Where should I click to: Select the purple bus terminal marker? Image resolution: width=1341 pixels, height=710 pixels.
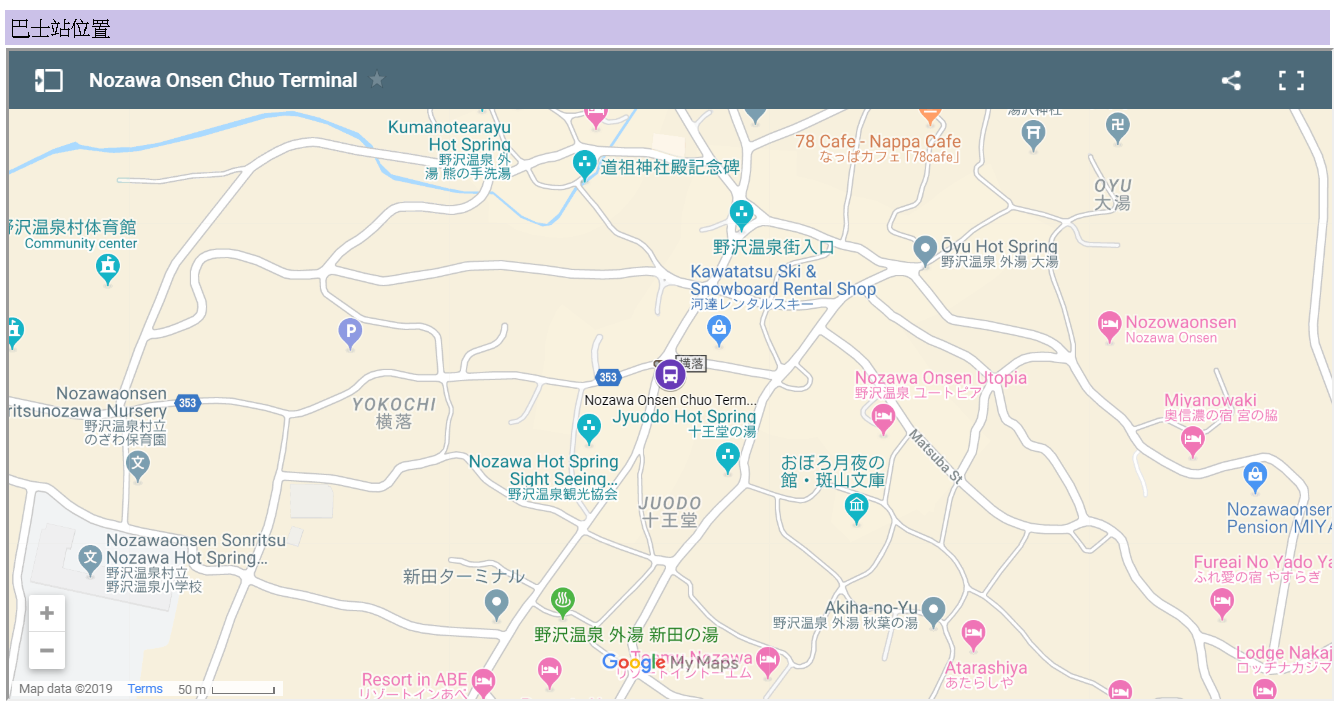click(670, 375)
